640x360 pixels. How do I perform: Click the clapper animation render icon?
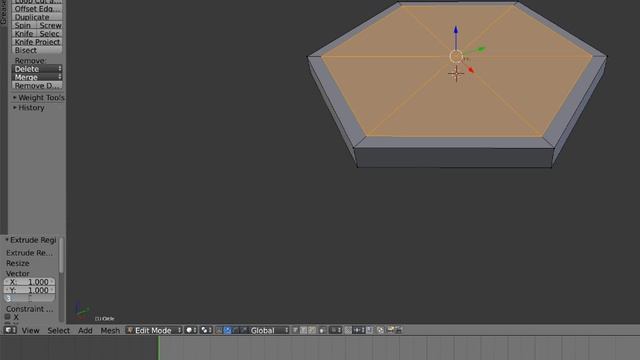399,330
